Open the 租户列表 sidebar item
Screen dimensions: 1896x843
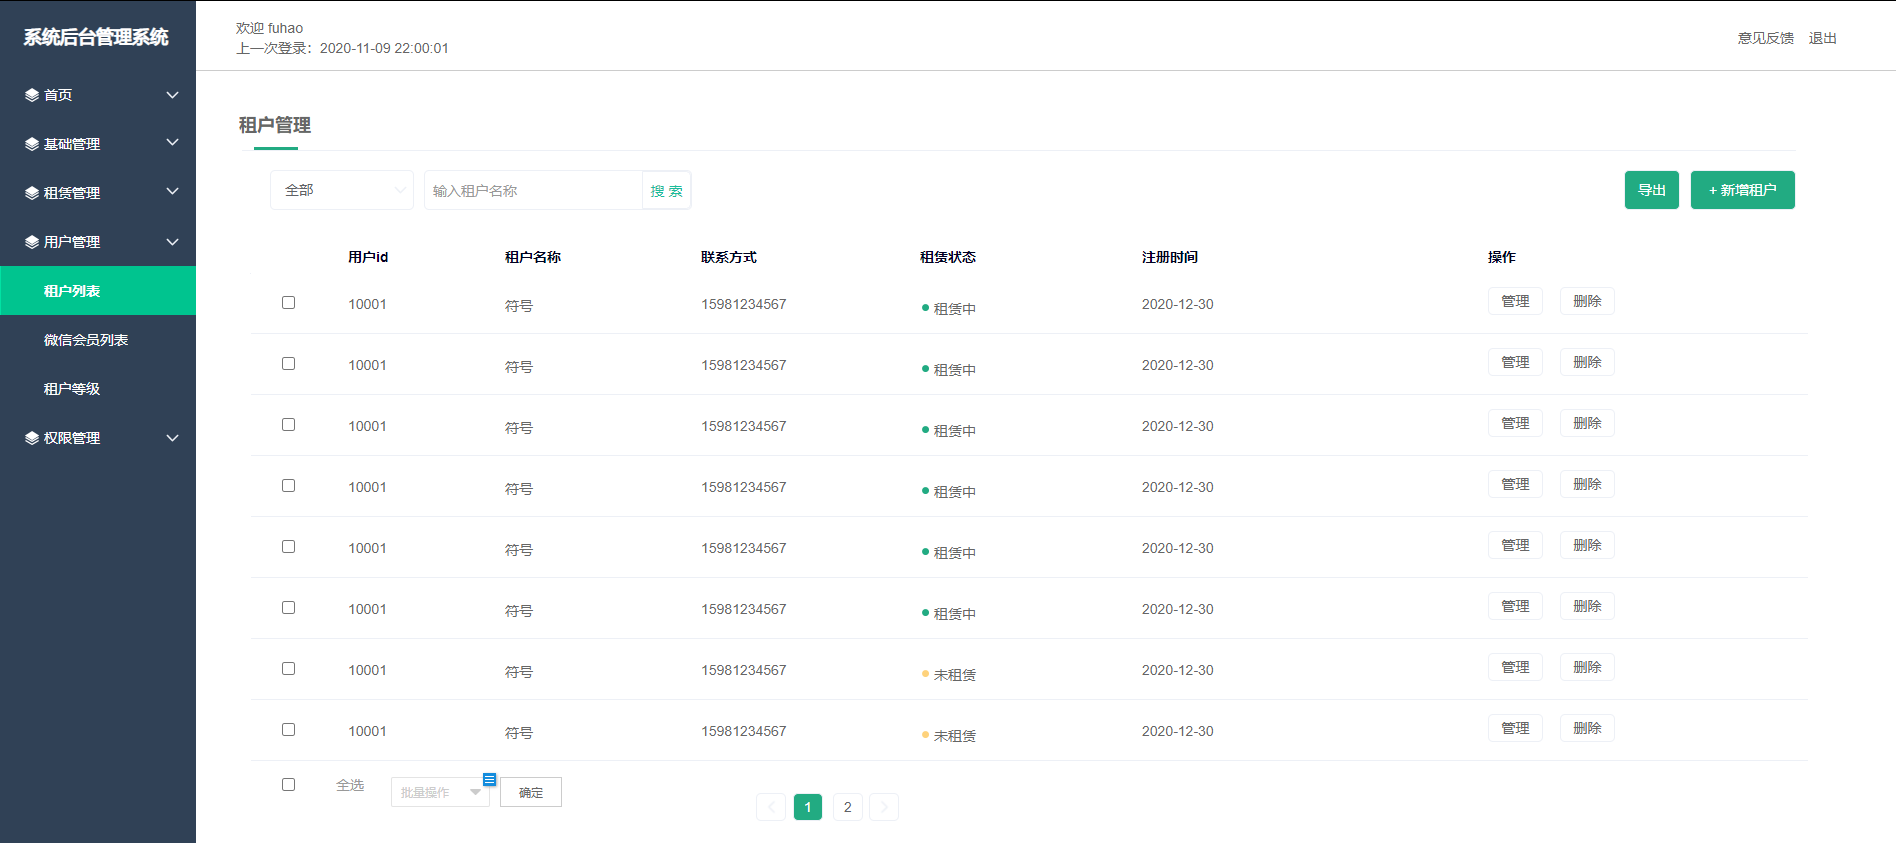pyautogui.click(x=98, y=291)
